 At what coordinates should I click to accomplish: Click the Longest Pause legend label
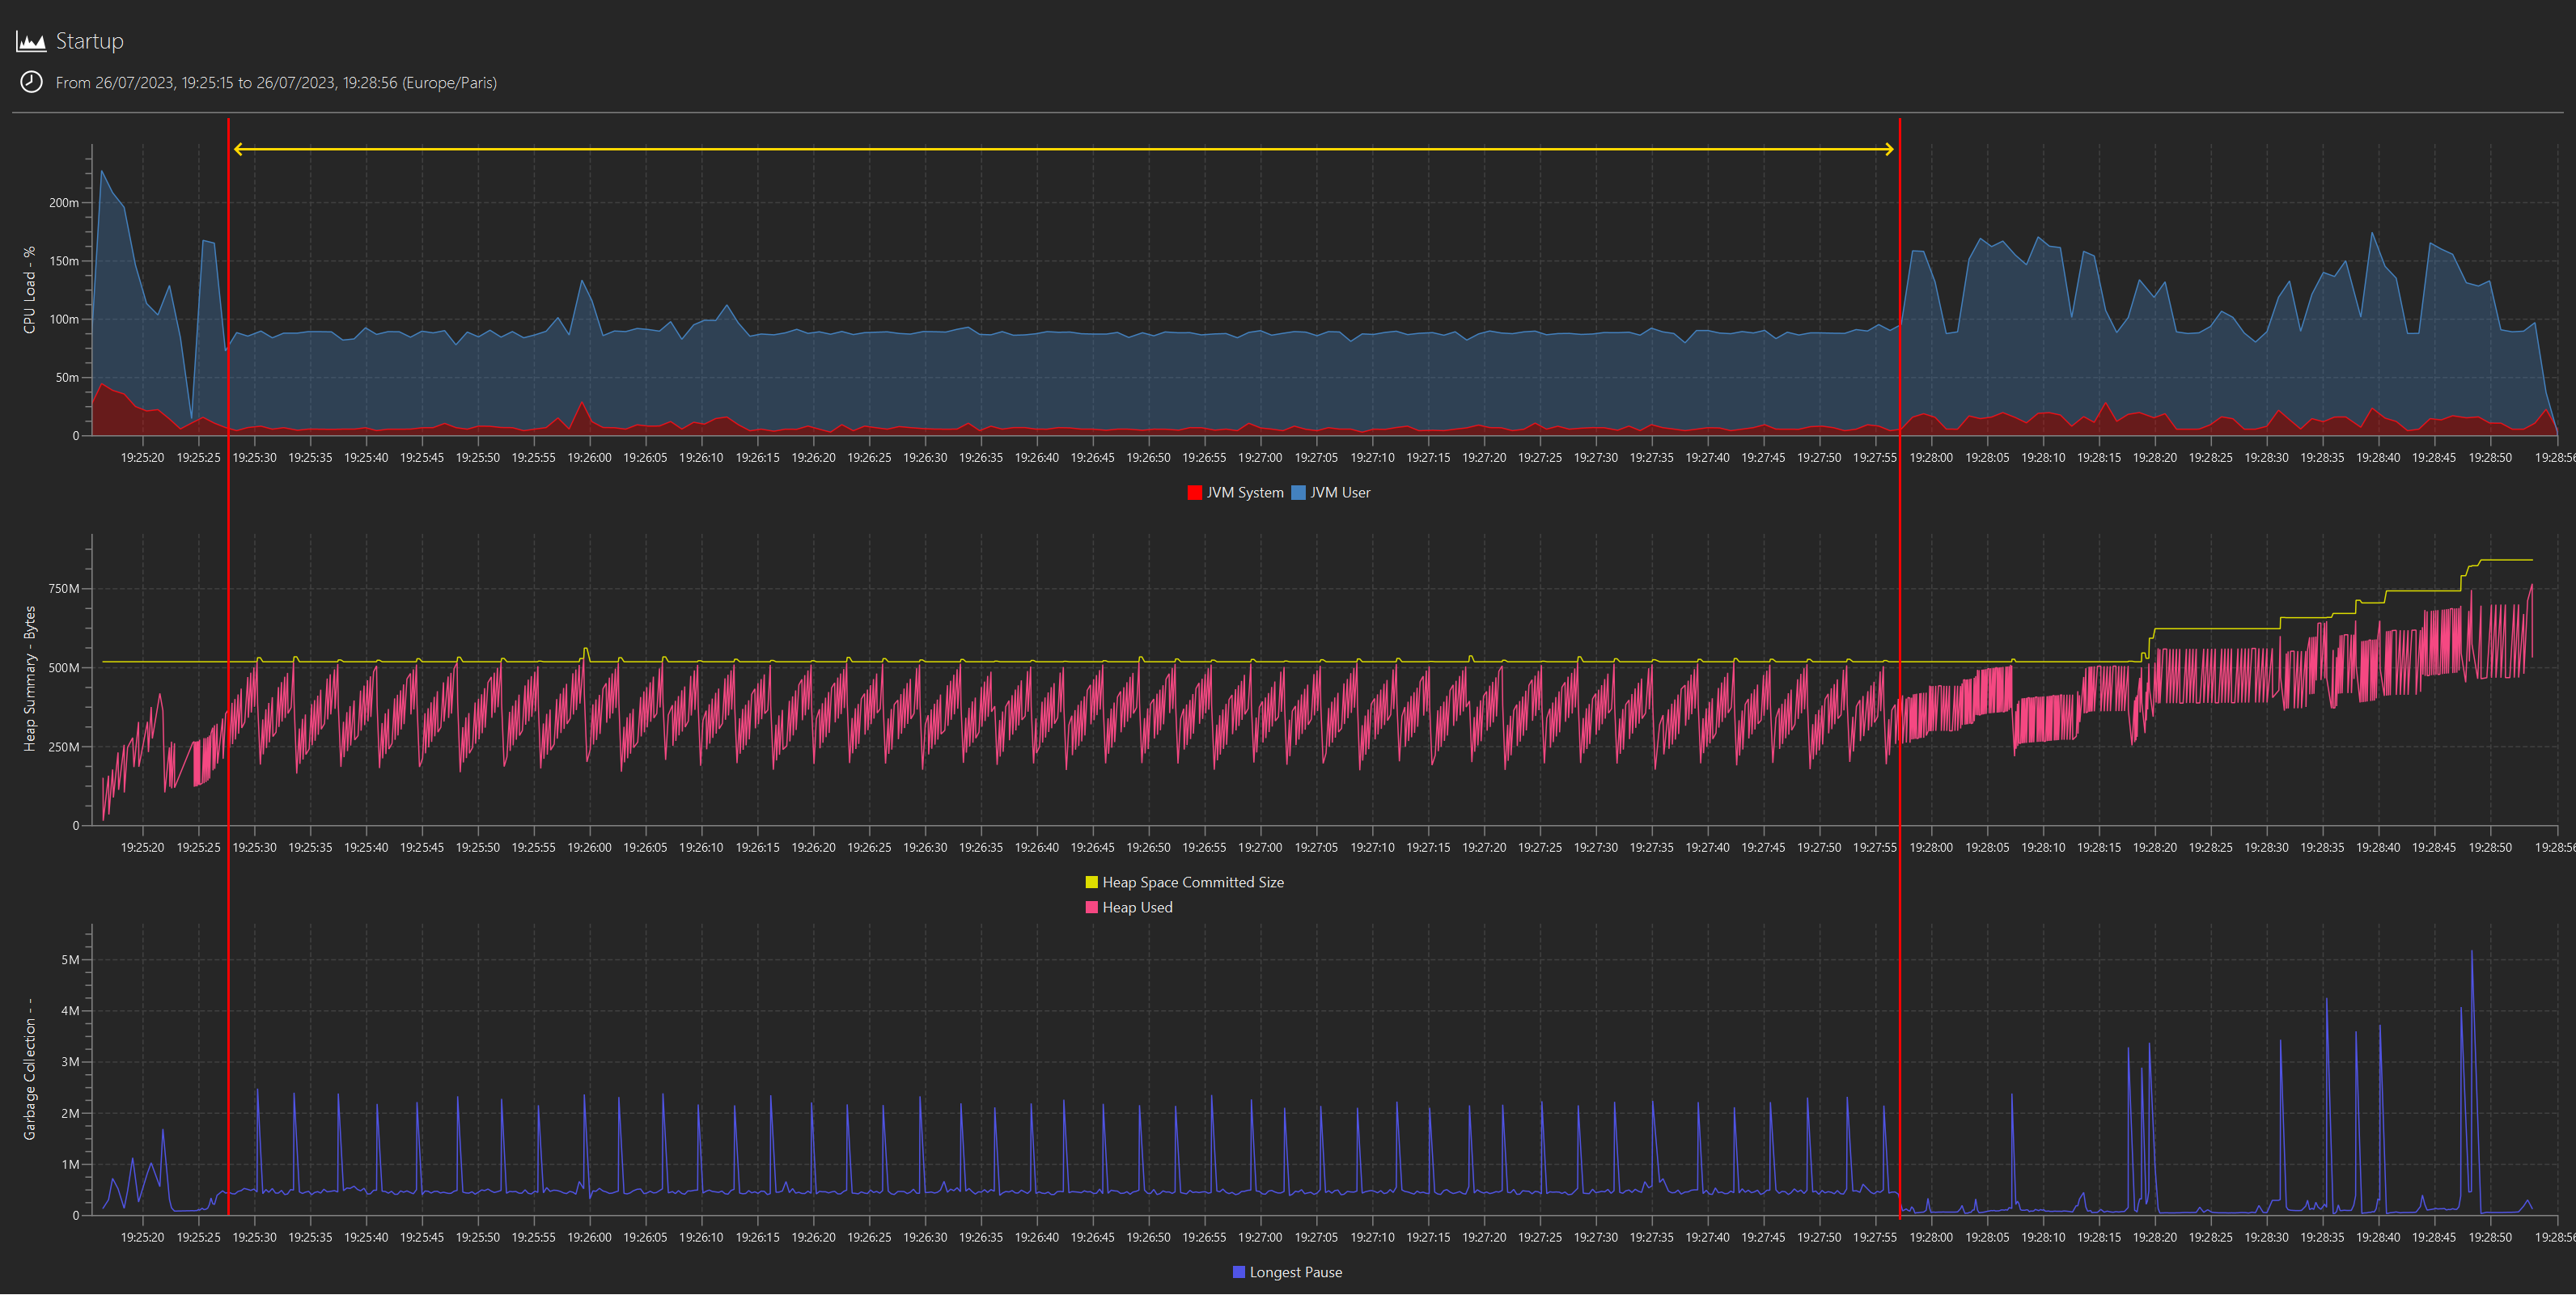coord(1296,1272)
